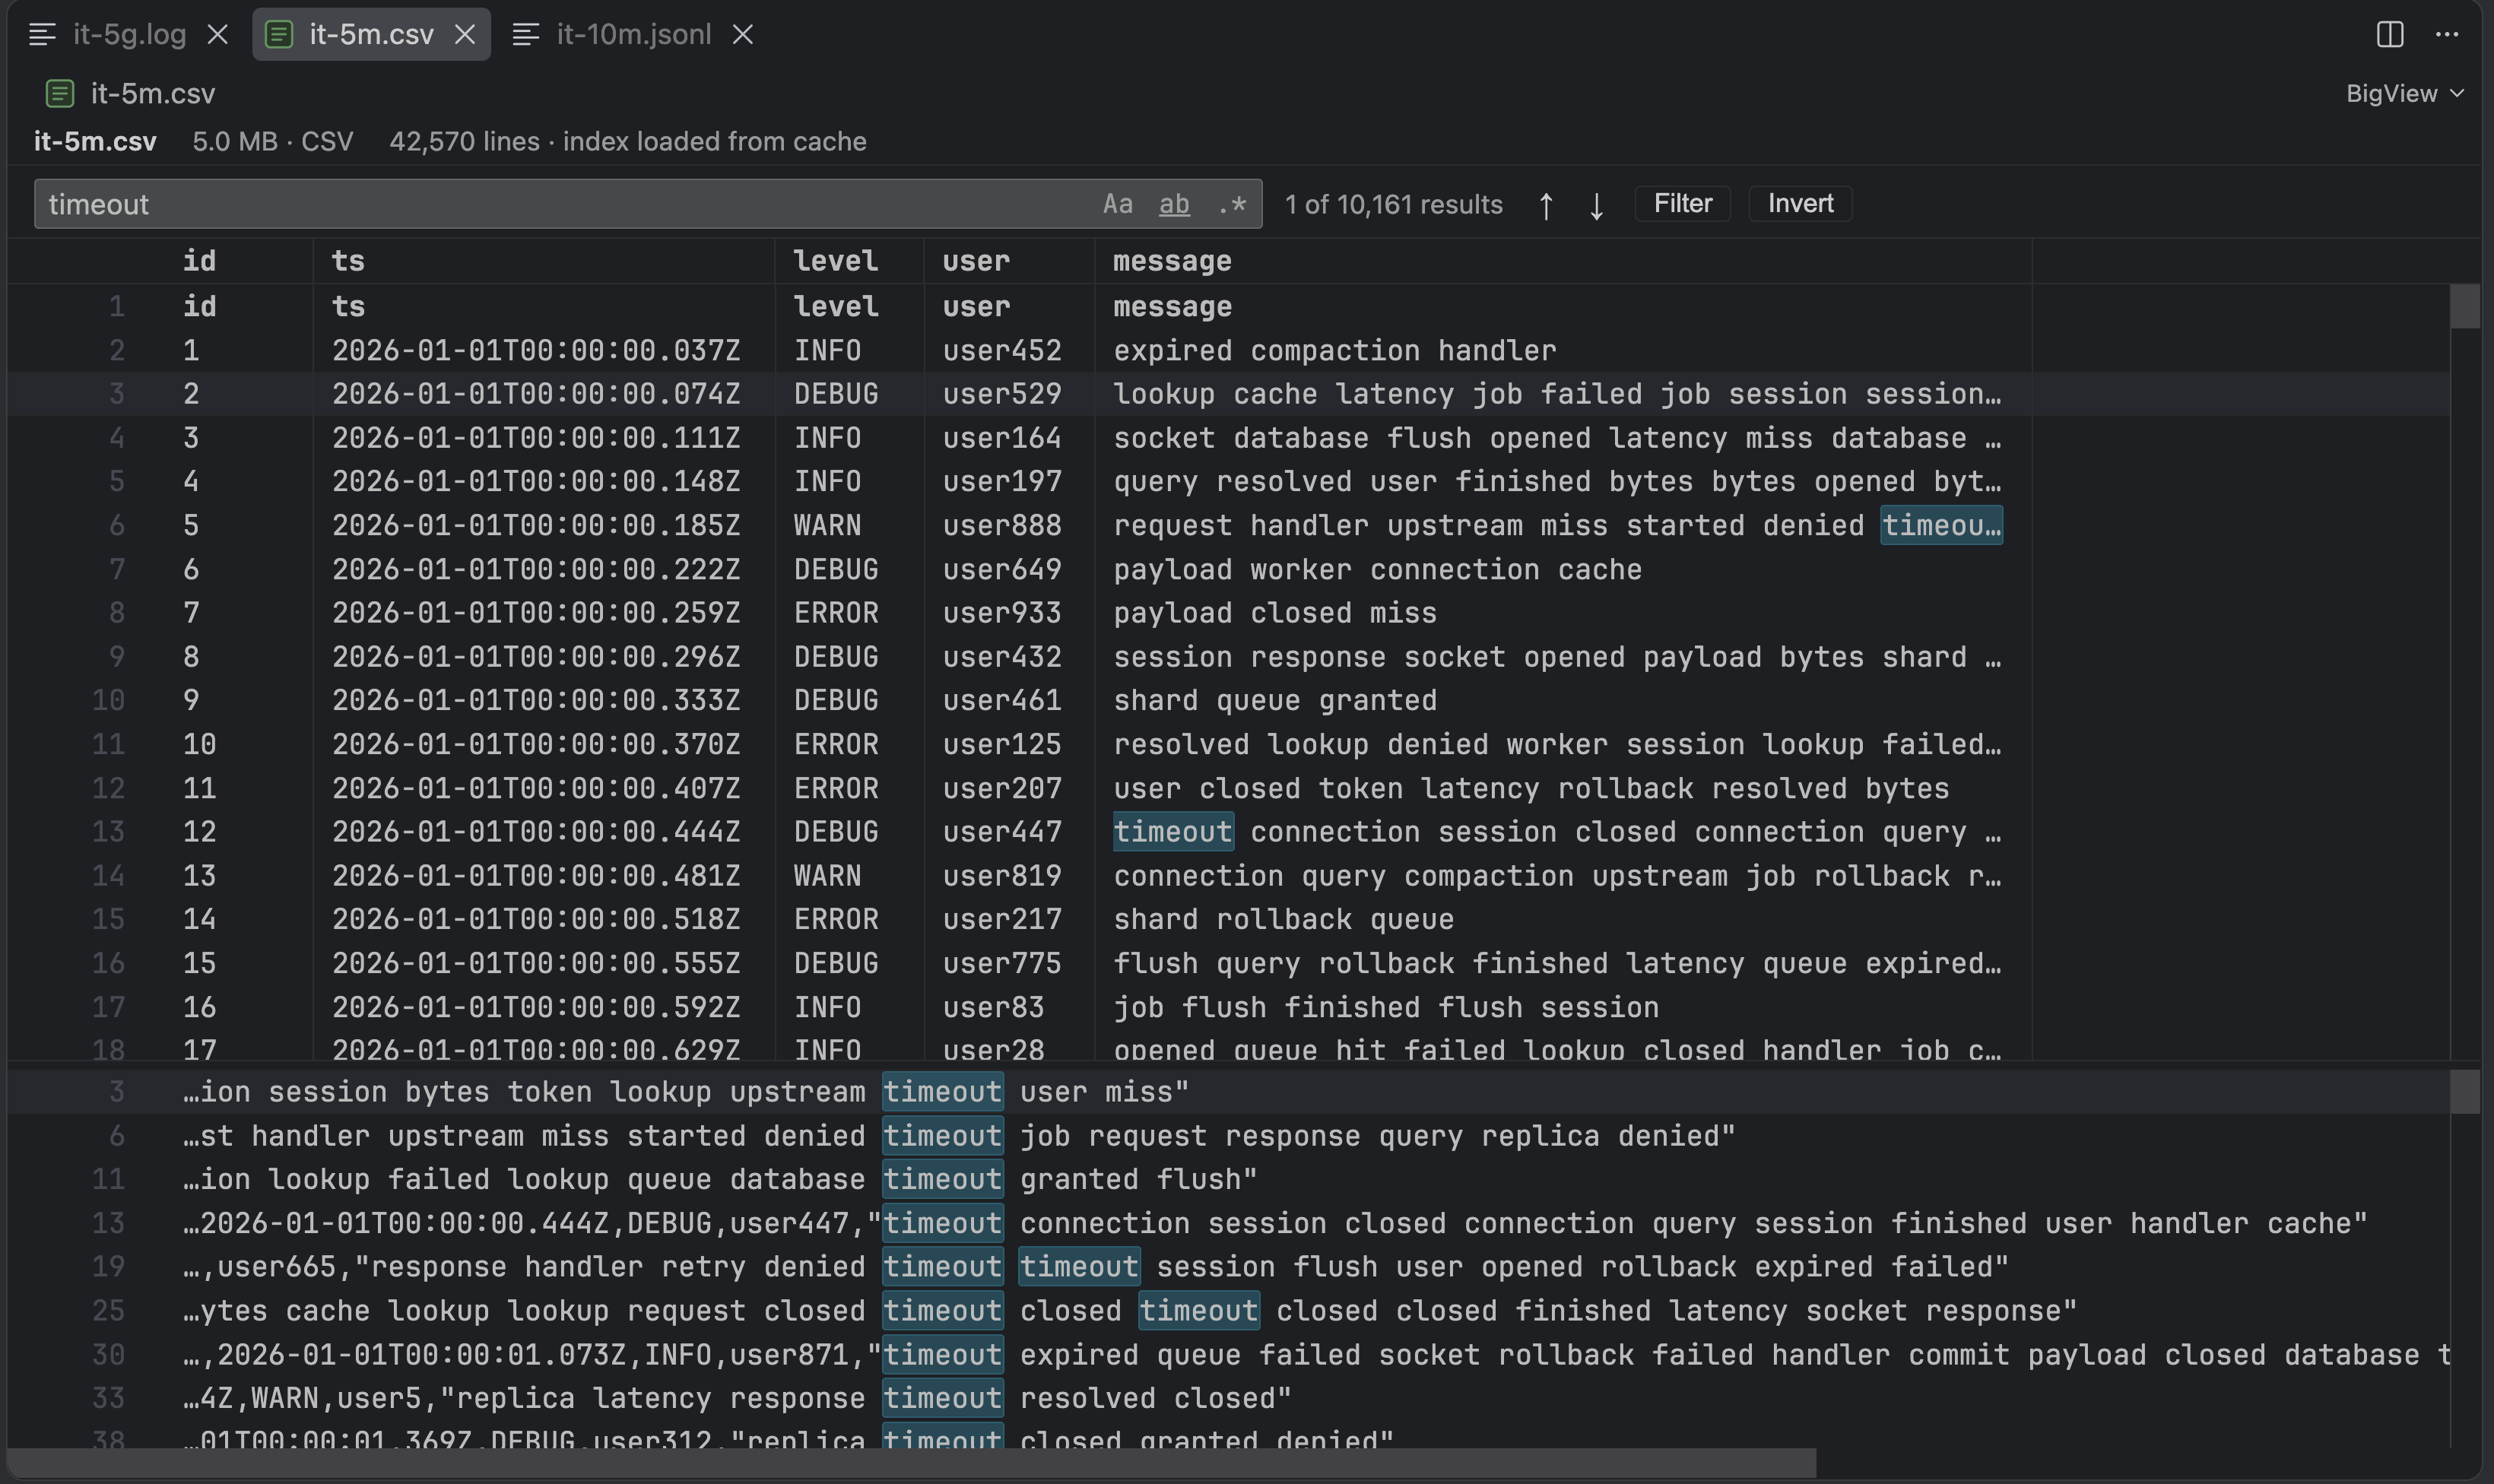Image resolution: width=2494 pixels, height=1484 pixels.
Task: Click the it-5m.csv breadcrumb label
Action: tap(153, 94)
